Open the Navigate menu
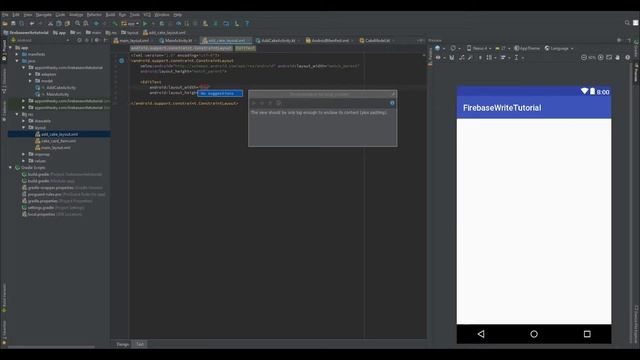Screen dimensions: 640x360 [44, 15]
